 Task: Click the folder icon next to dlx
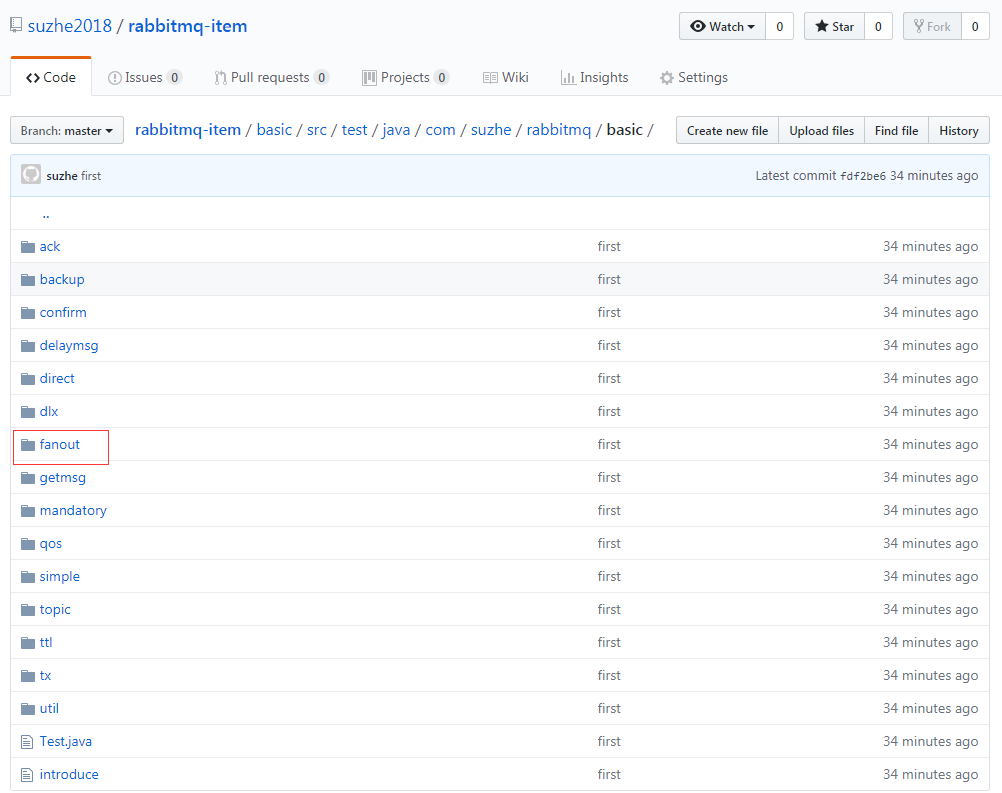(x=27, y=412)
